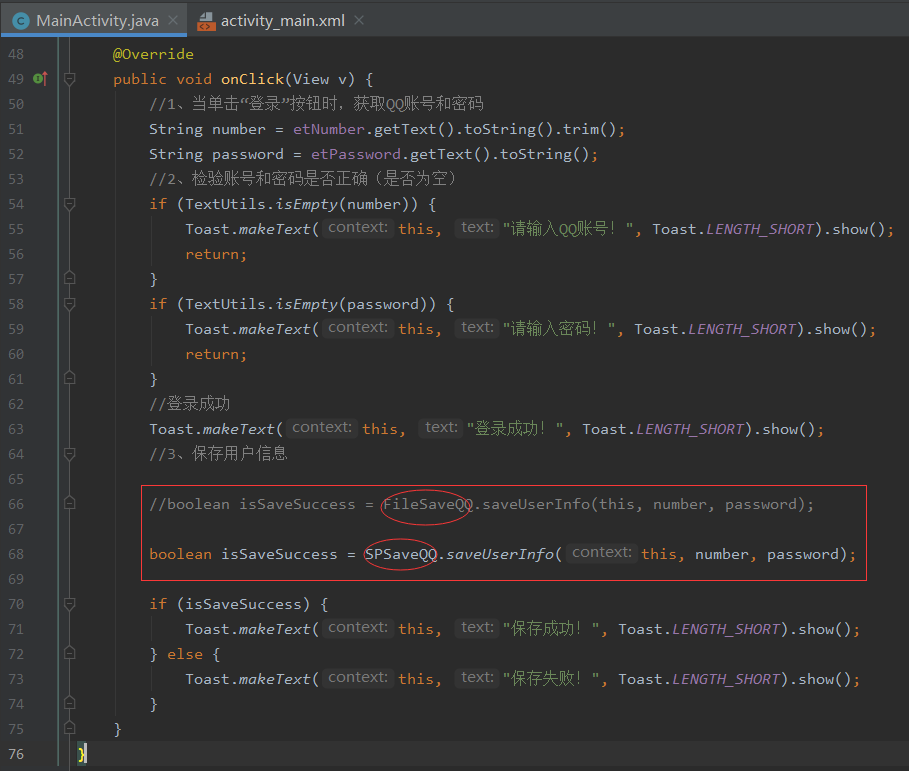Image resolution: width=909 pixels, height=771 pixels.
Task: Toggle a breakpoint in the gutter at line 51
Action: 45,128
